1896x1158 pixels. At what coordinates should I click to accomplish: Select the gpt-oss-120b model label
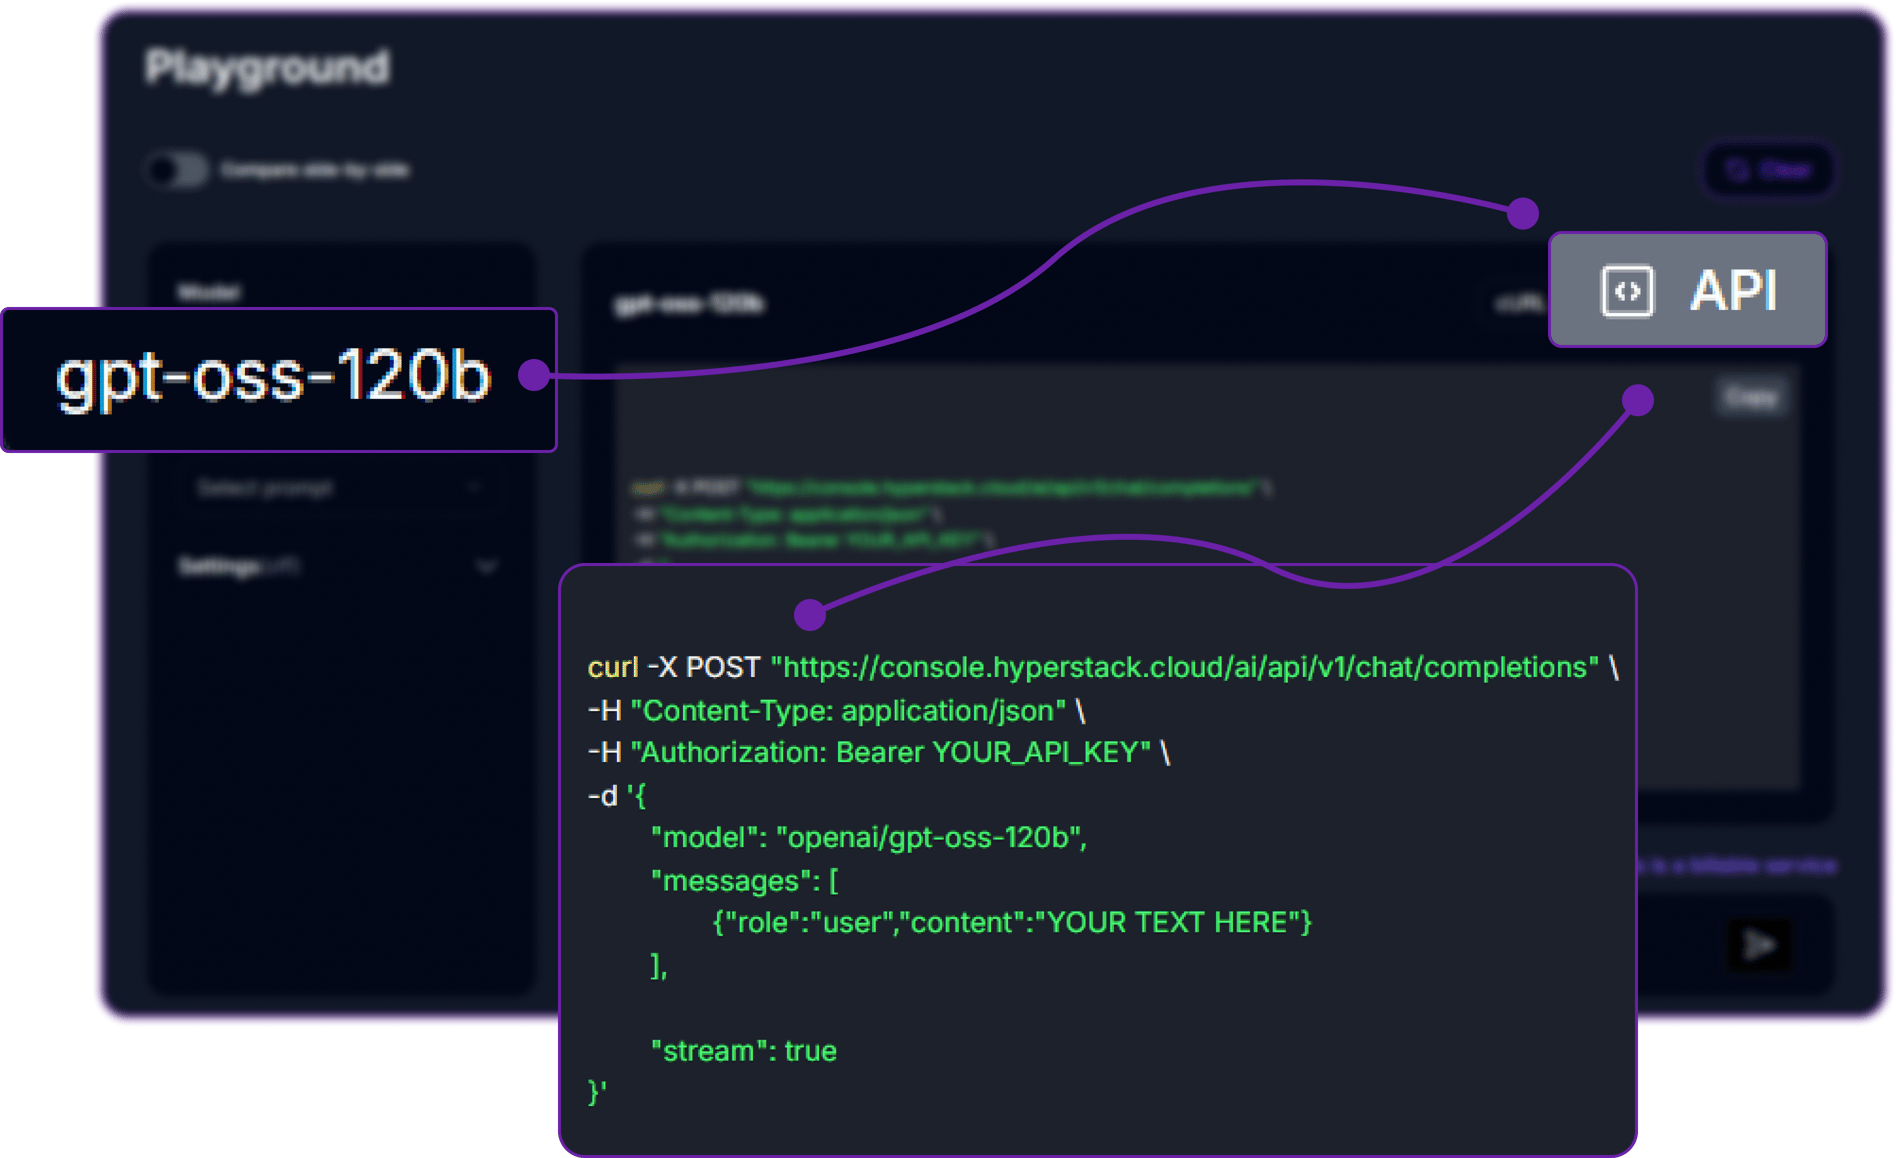pos(274,378)
